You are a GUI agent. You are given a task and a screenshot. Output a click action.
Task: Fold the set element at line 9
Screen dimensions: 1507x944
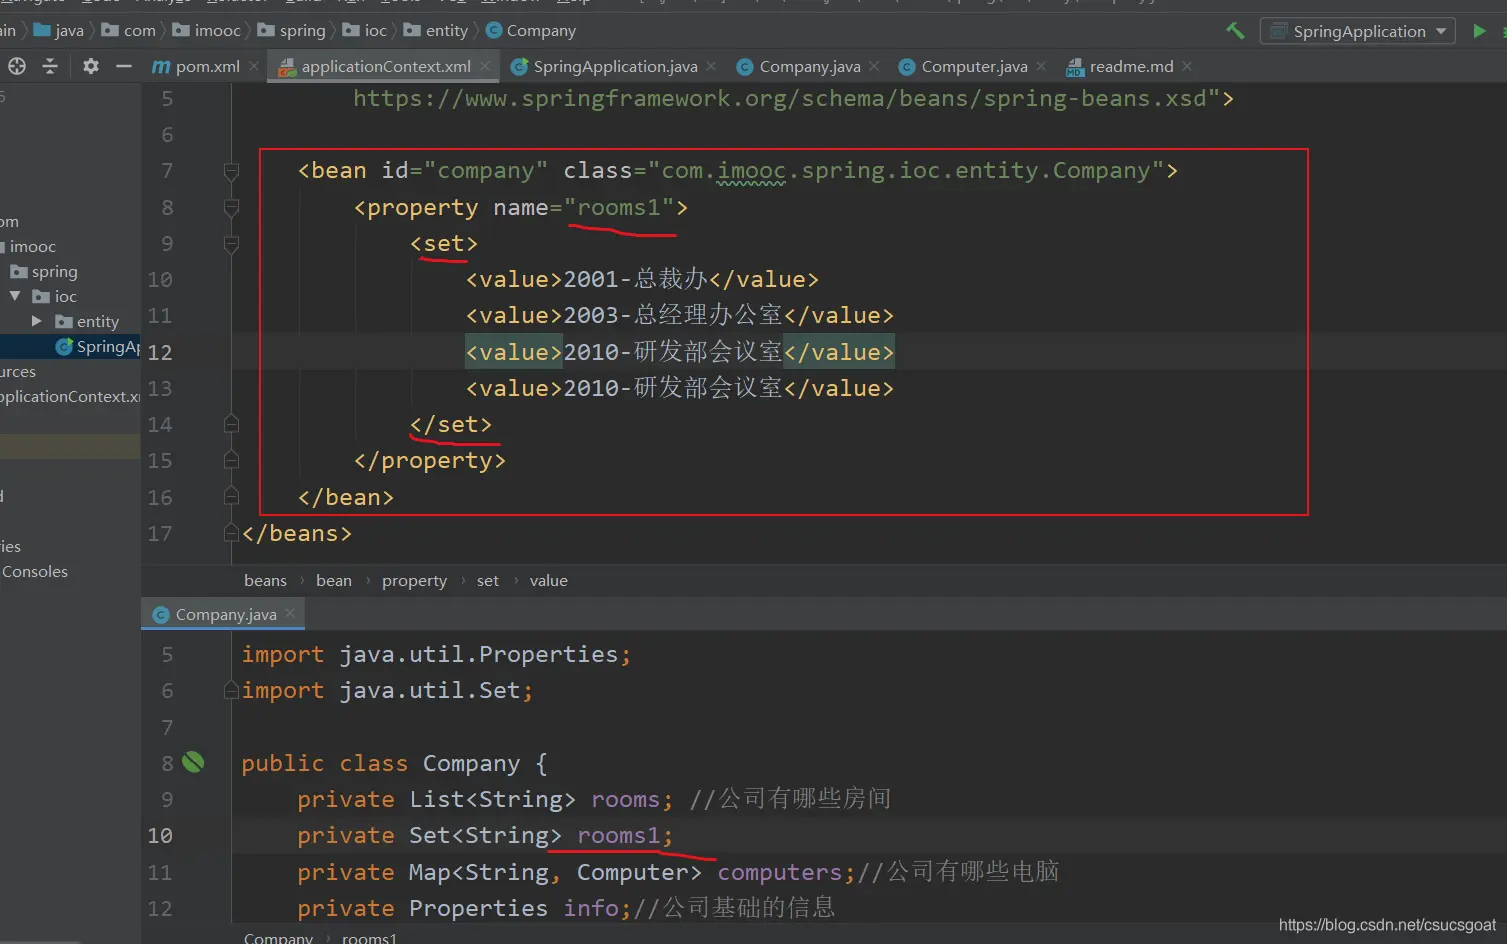231,244
